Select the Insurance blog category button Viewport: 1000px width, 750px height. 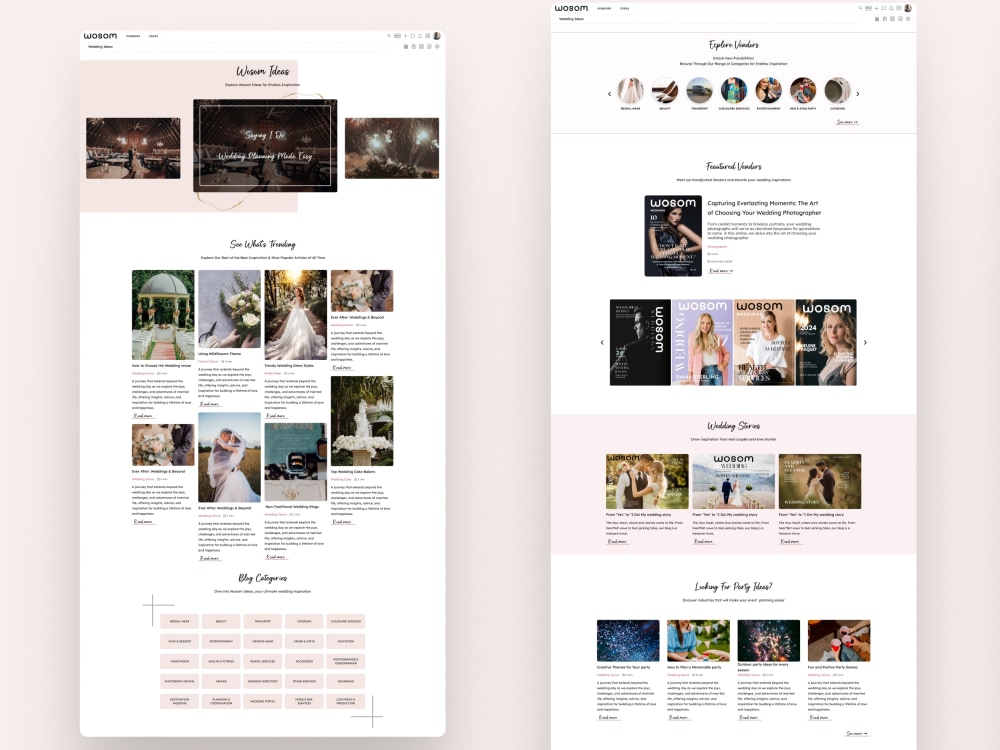346,681
